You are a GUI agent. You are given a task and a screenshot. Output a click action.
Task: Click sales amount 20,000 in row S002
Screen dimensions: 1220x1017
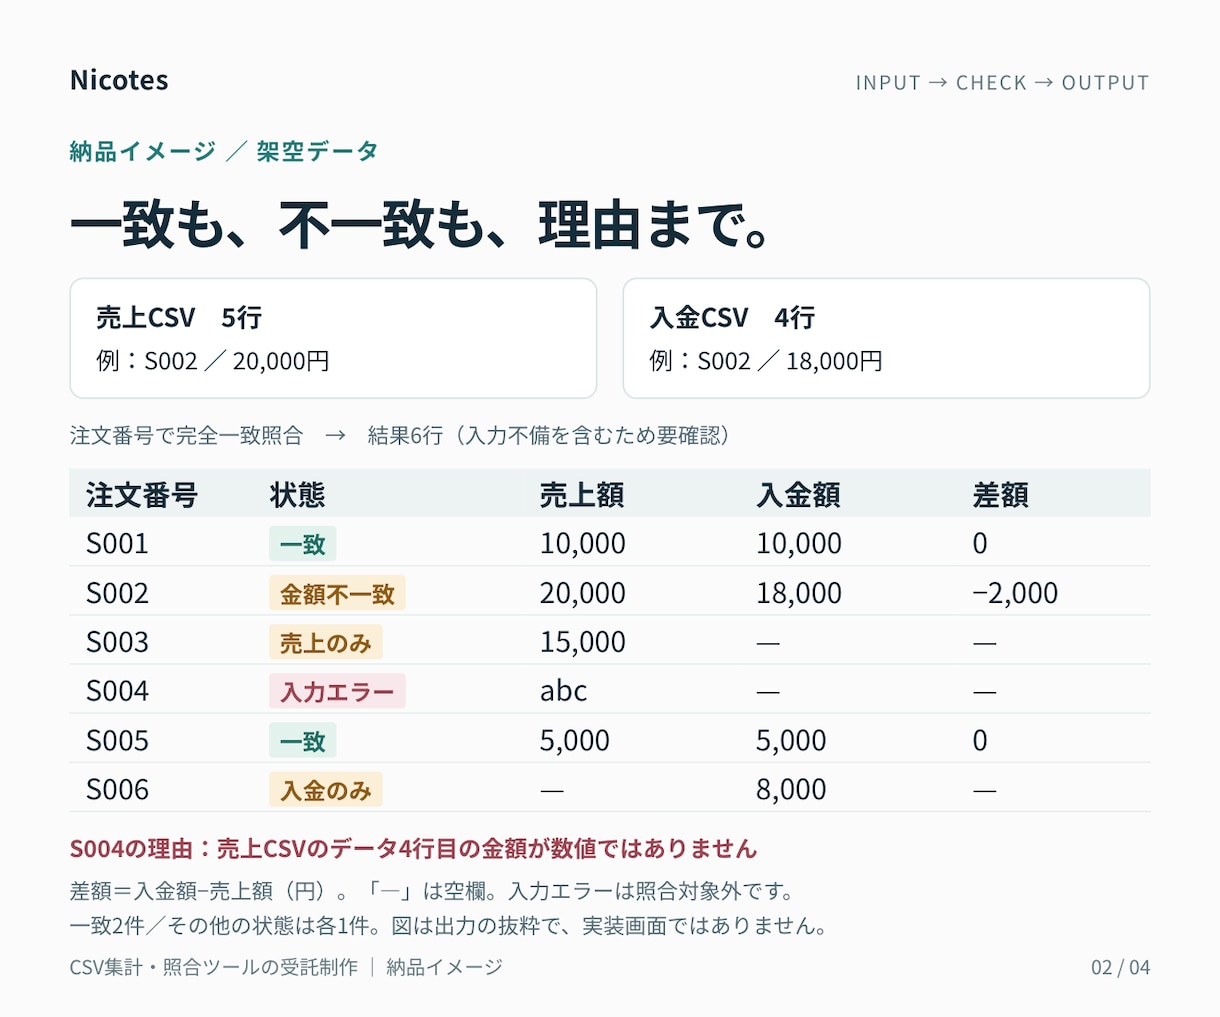(x=583, y=593)
